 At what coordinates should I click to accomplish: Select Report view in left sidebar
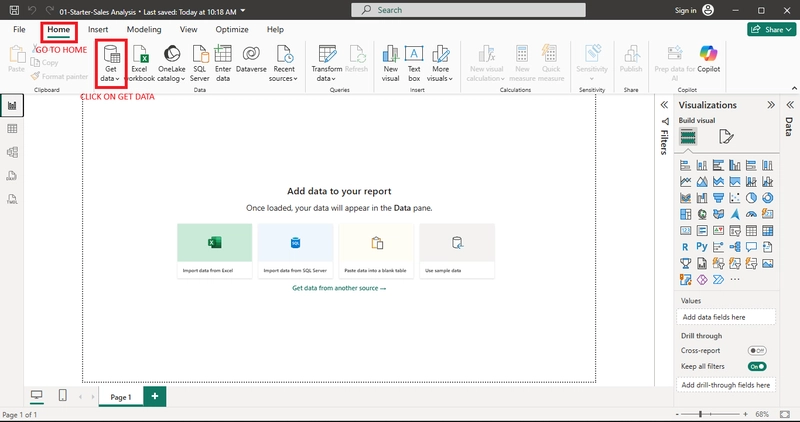pos(12,106)
